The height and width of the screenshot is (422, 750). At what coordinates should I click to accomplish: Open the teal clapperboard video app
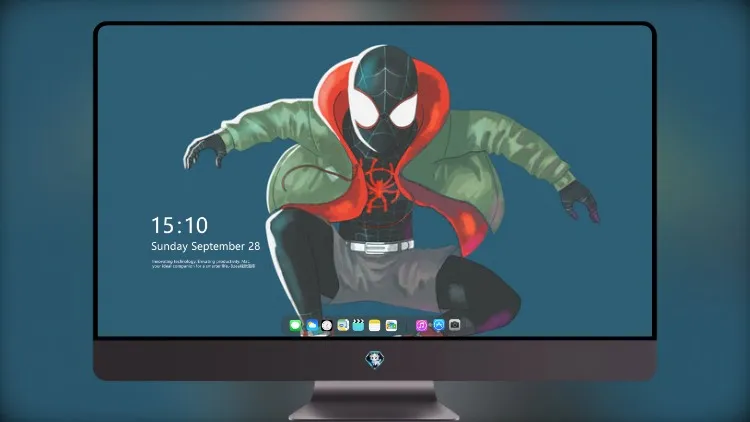pos(358,325)
